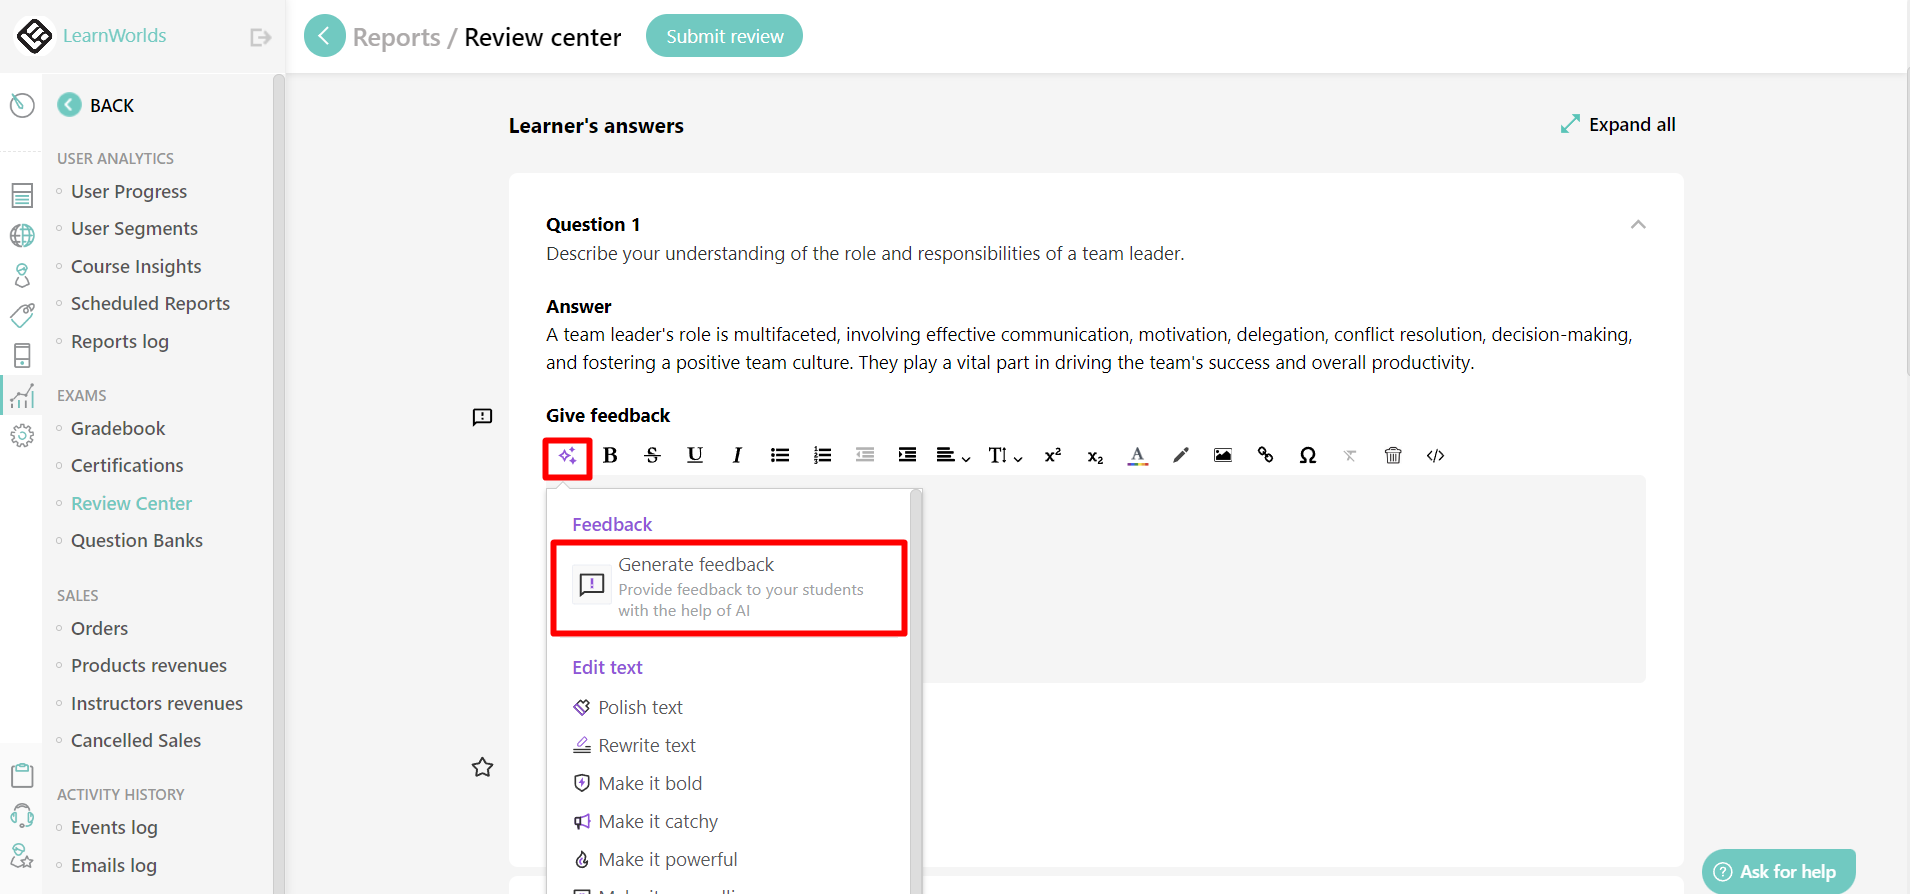Image resolution: width=1910 pixels, height=894 pixels.
Task: Open the text color picker
Action: click(x=1137, y=456)
